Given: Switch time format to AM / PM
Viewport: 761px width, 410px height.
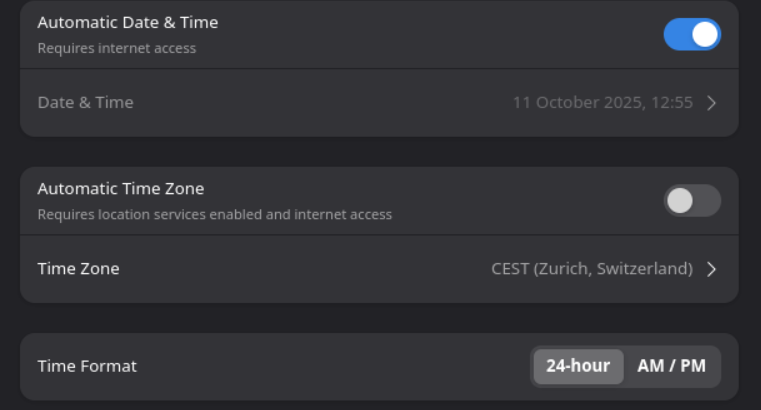Looking at the screenshot, I should tap(671, 366).
